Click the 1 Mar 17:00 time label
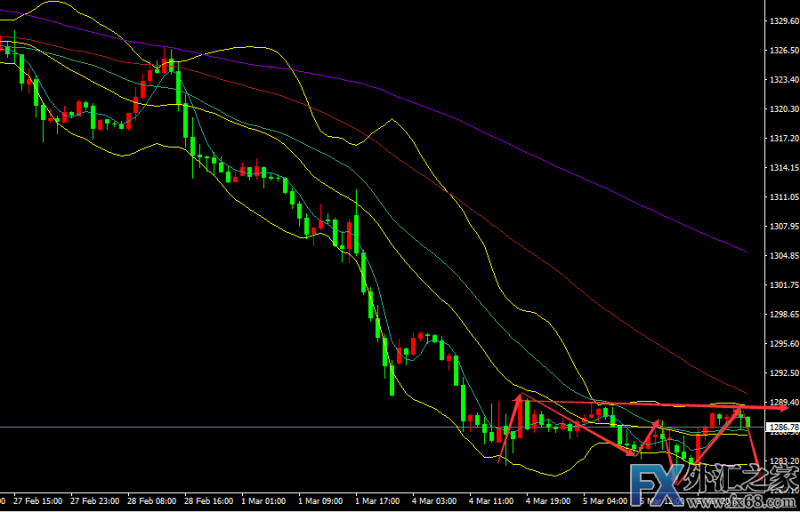This screenshot has height=512, width=800. coord(378,501)
